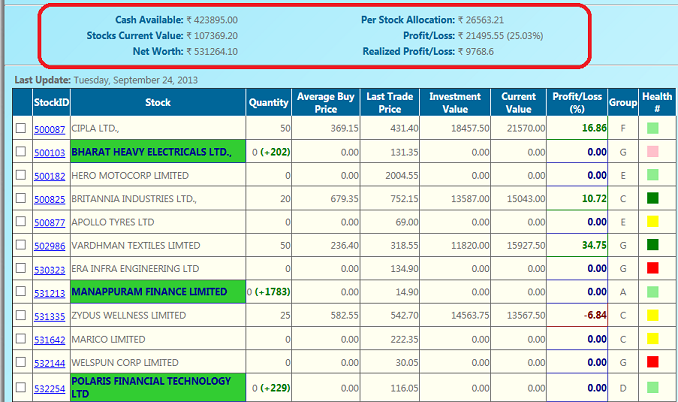Open stock ID link 530323
Viewport: 678px width, 402px height.
(50, 270)
